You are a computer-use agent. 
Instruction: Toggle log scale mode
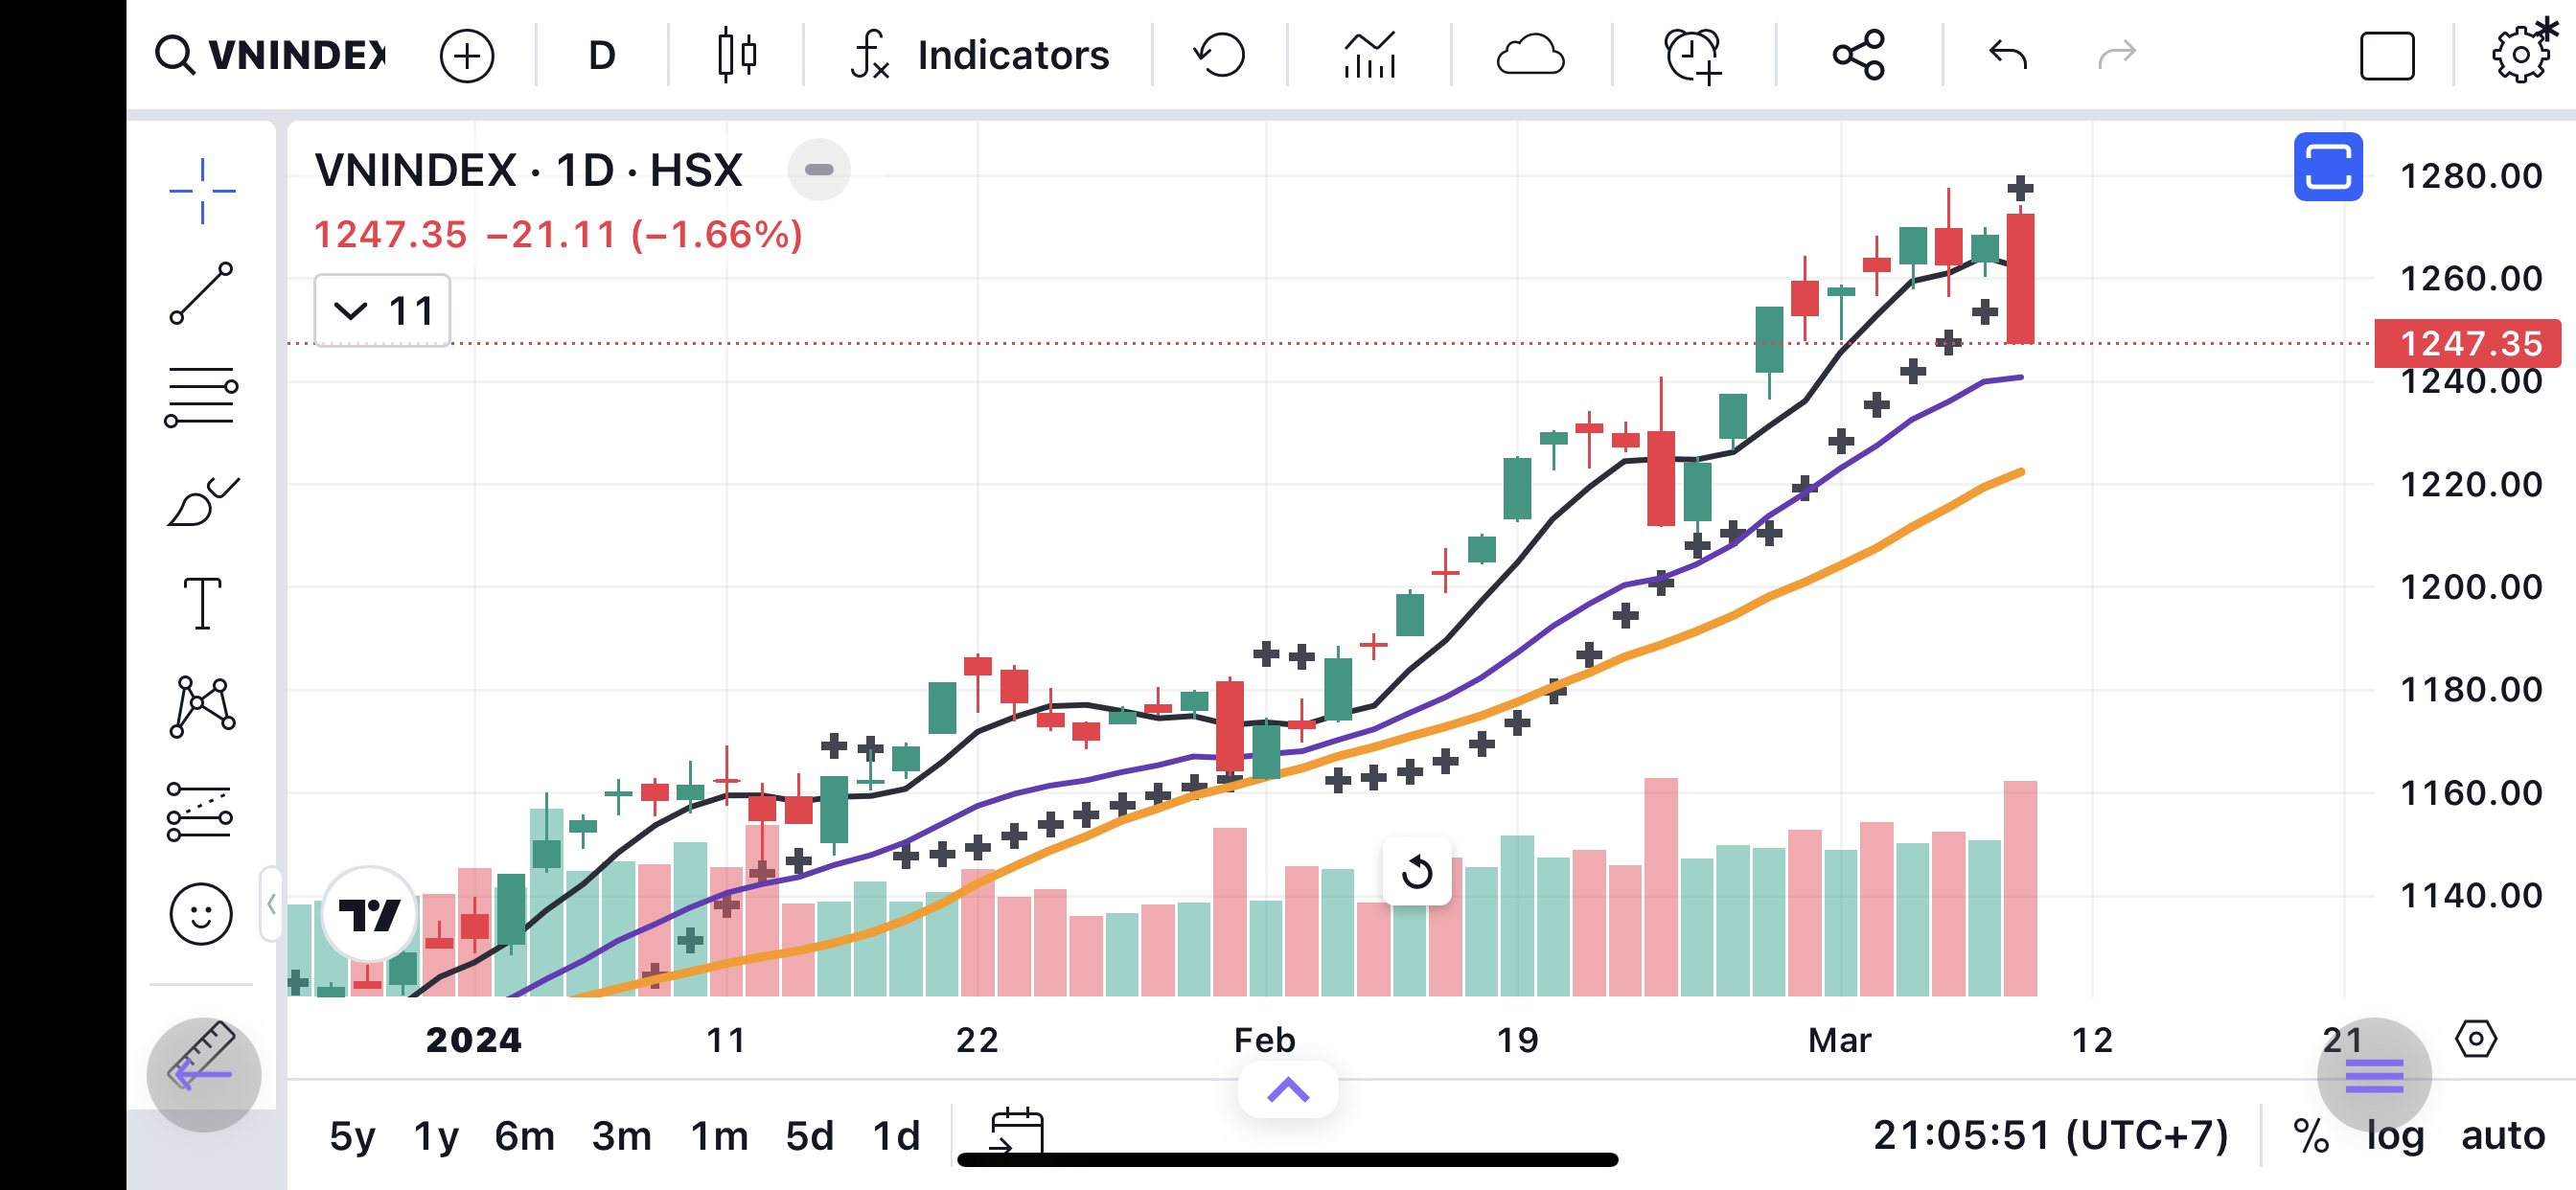coord(2395,1136)
